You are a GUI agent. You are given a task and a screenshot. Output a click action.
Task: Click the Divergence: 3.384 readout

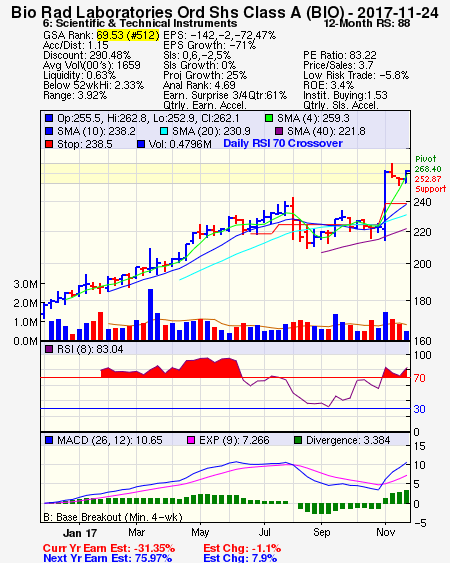pos(348,441)
